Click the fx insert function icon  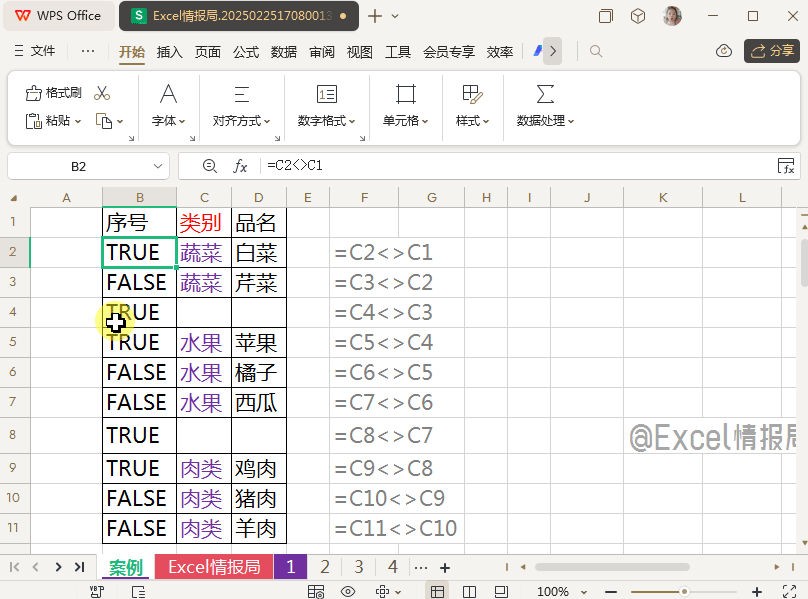[240, 166]
